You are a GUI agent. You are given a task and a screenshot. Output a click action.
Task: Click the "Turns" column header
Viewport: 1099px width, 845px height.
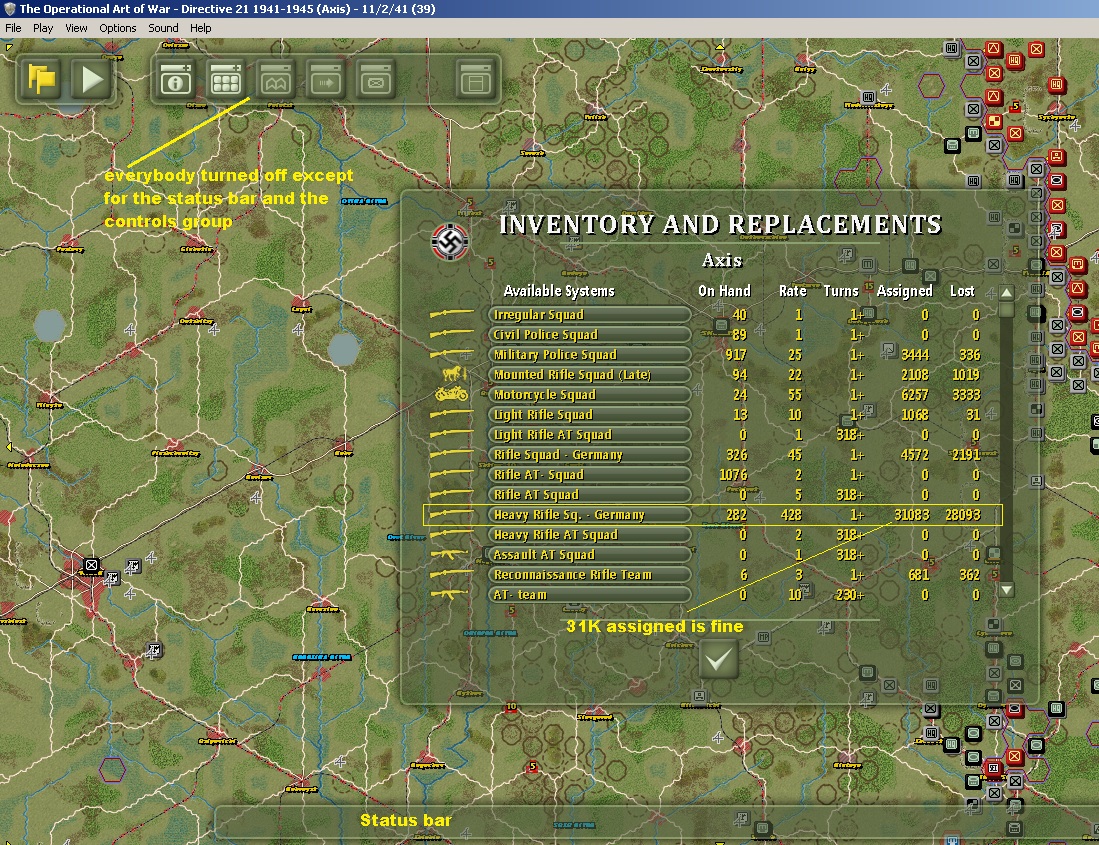[x=840, y=291]
